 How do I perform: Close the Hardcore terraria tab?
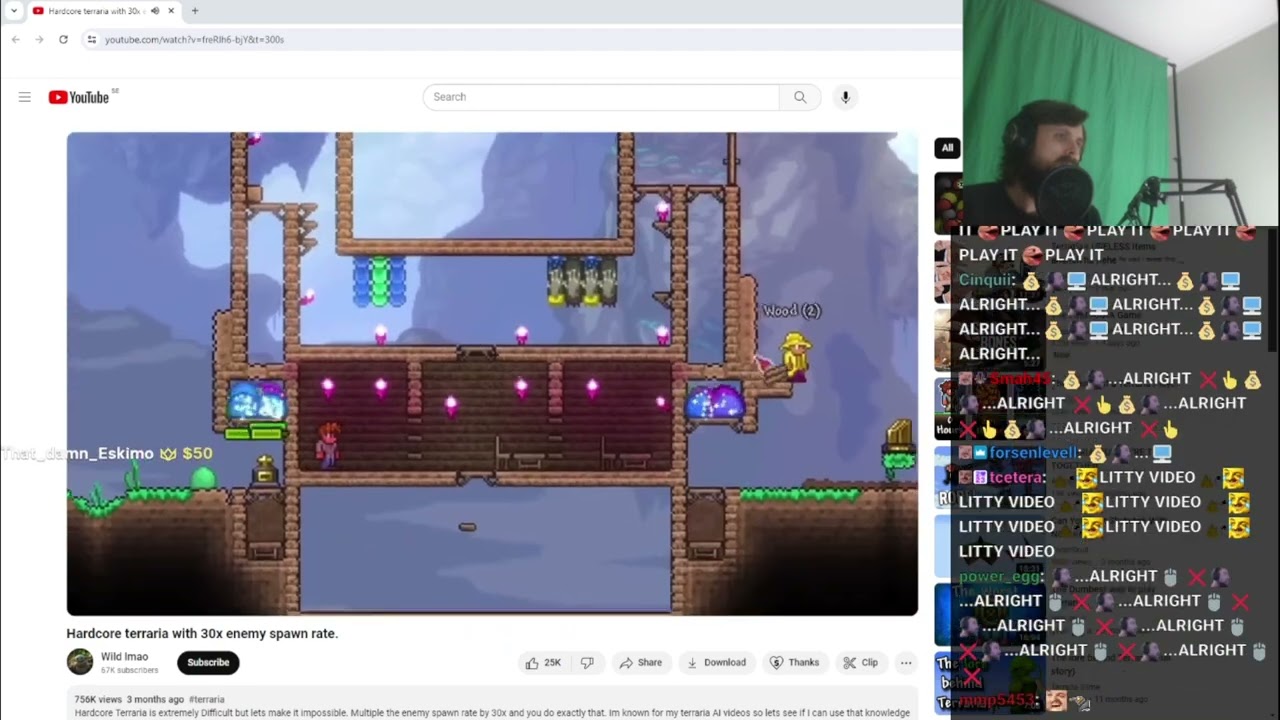[x=171, y=11]
